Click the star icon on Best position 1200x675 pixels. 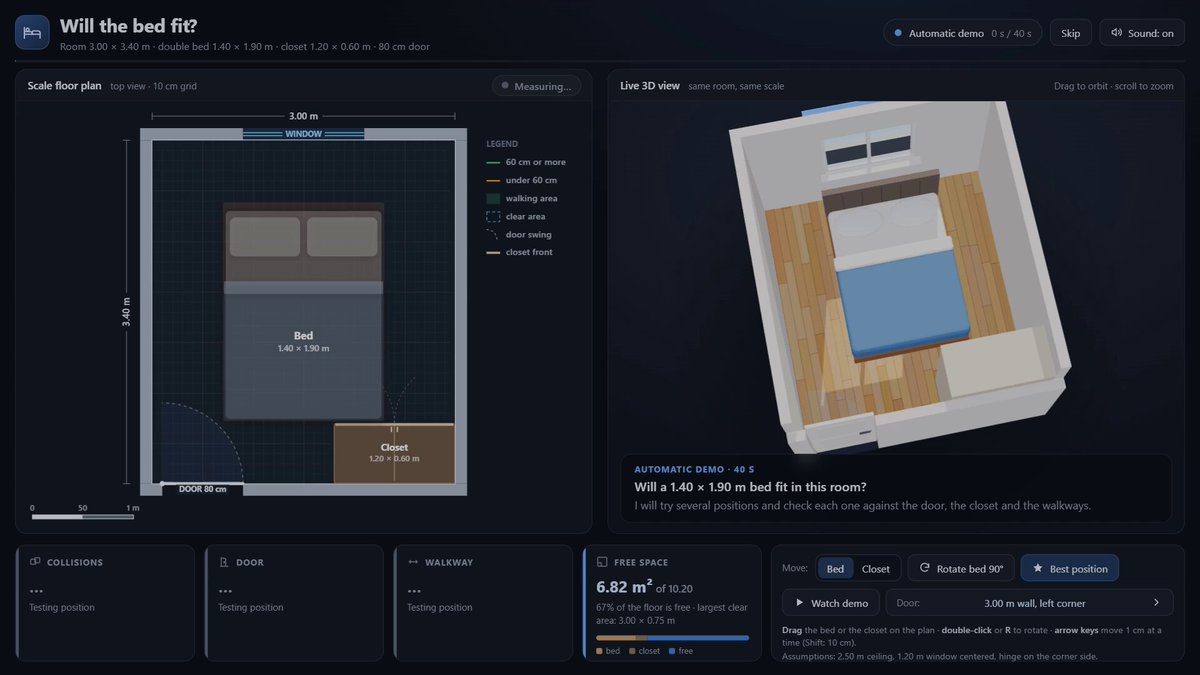1038,568
